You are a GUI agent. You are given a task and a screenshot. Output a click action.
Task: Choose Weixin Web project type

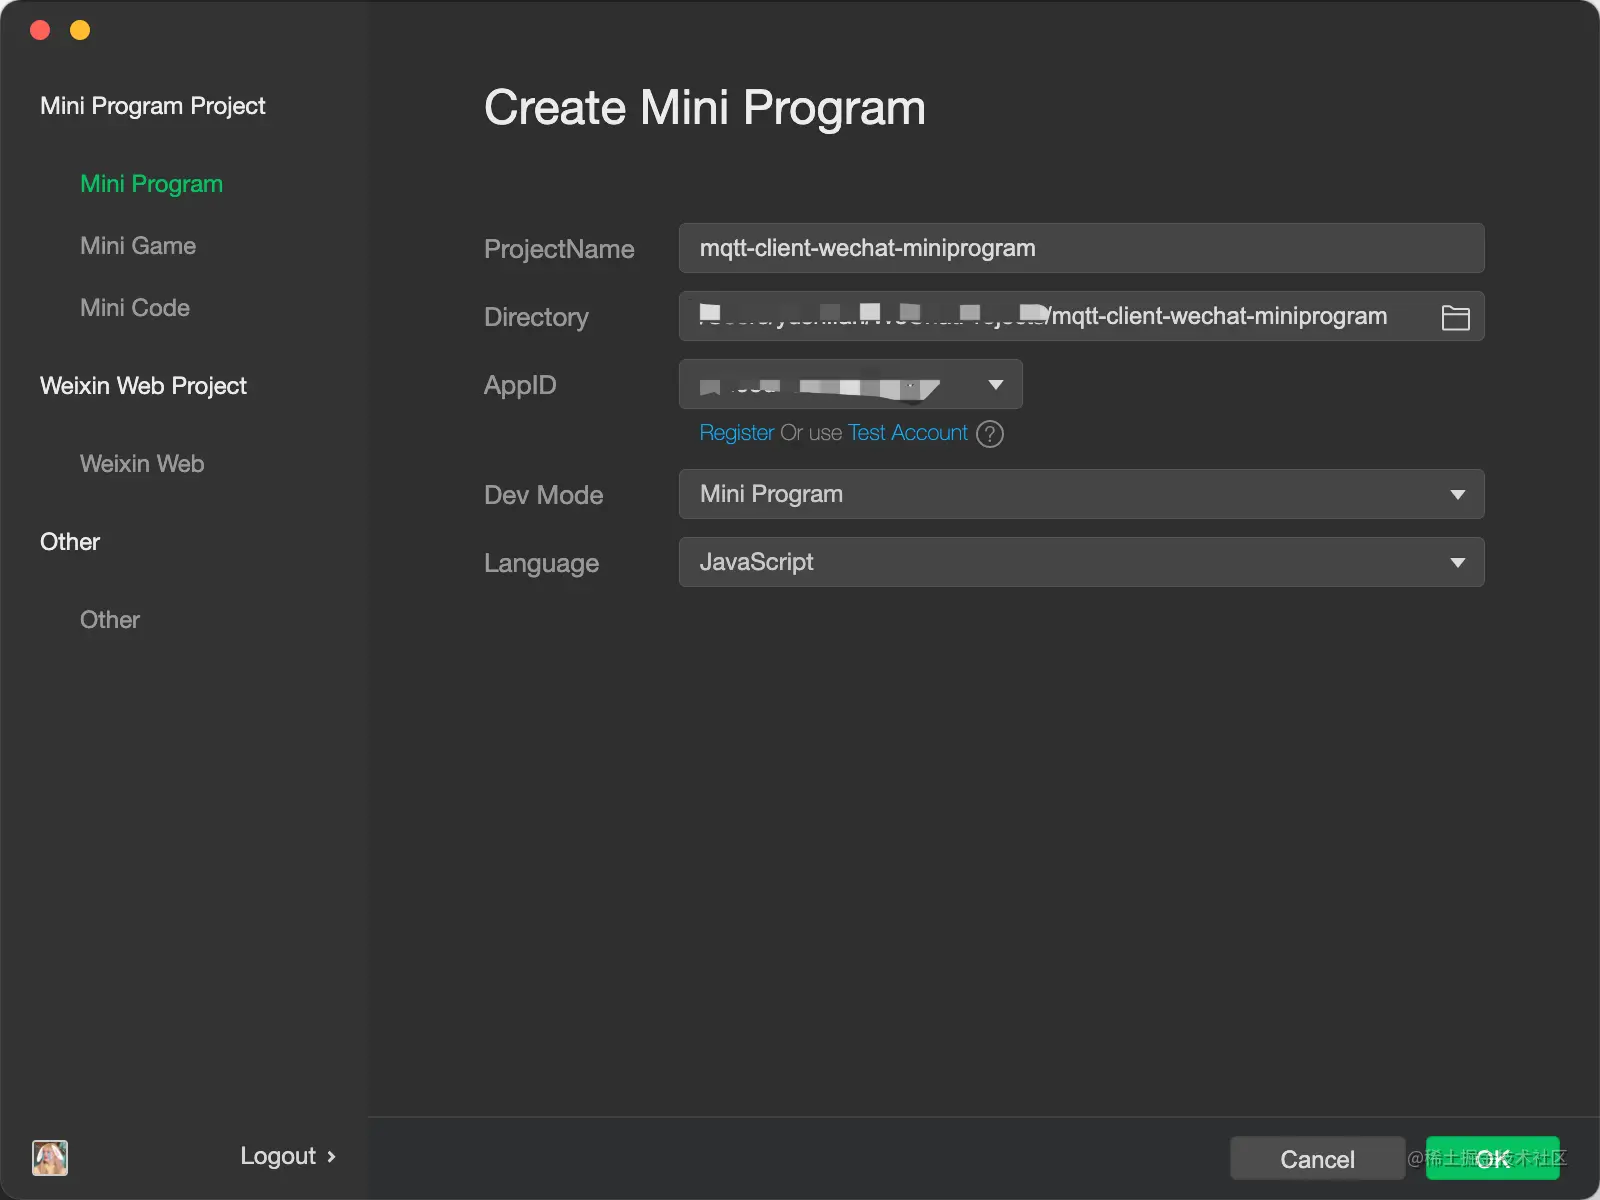point(142,464)
